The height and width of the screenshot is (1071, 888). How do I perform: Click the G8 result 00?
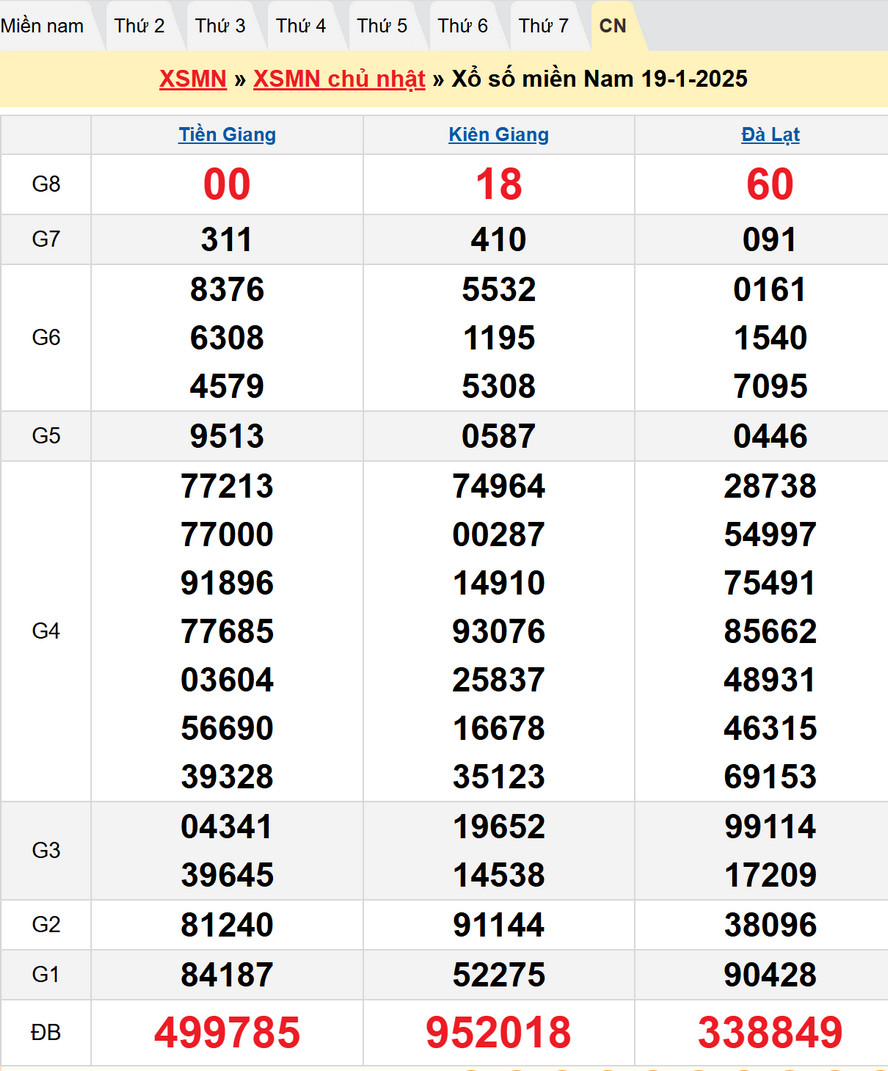coord(227,185)
